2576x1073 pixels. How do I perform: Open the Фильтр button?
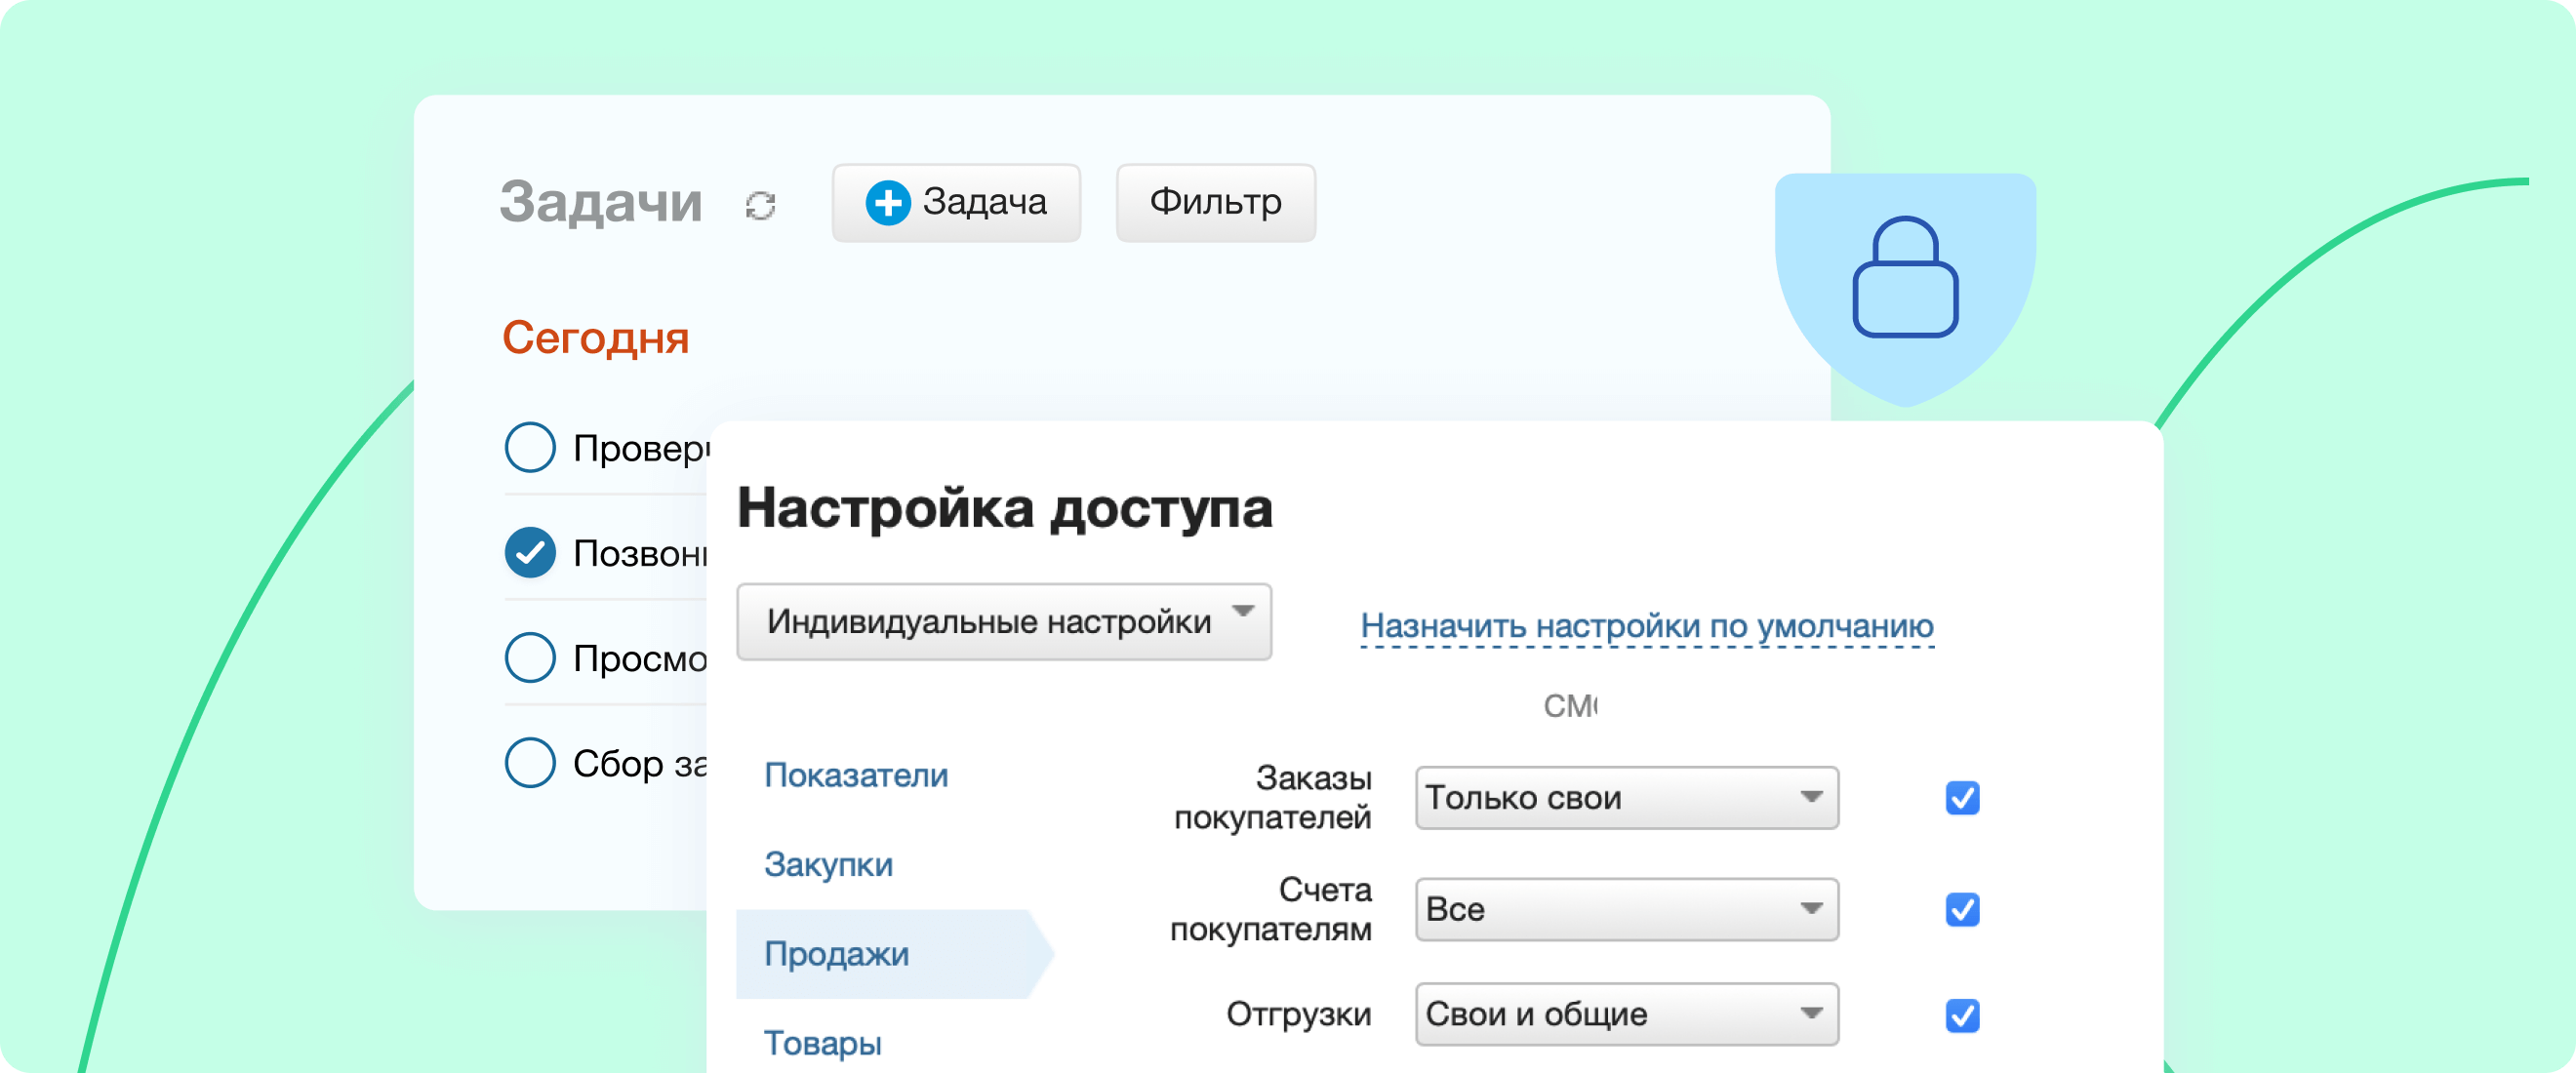tap(1214, 203)
